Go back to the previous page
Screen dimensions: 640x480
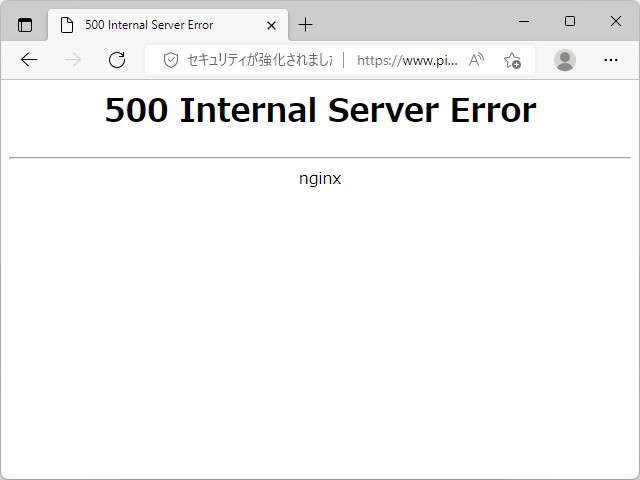(29, 60)
